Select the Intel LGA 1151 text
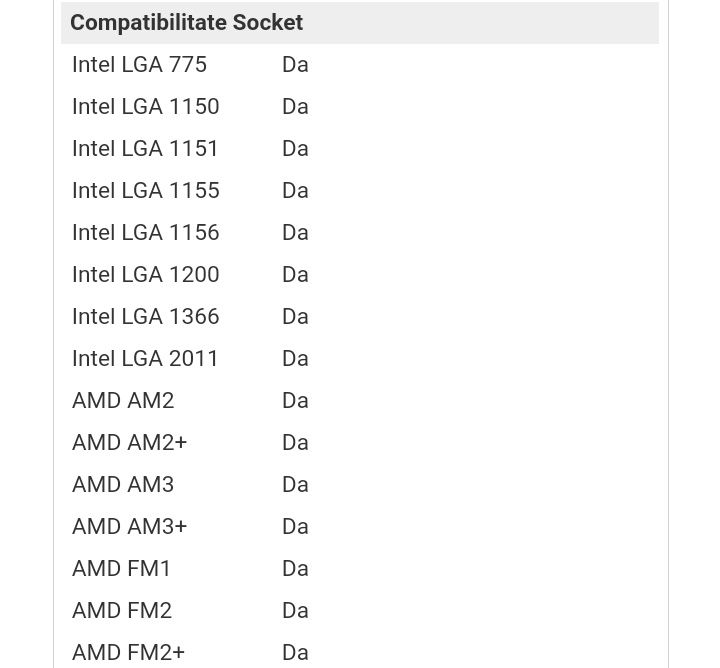The width and height of the screenshot is (720, 668). pos(145,148)
